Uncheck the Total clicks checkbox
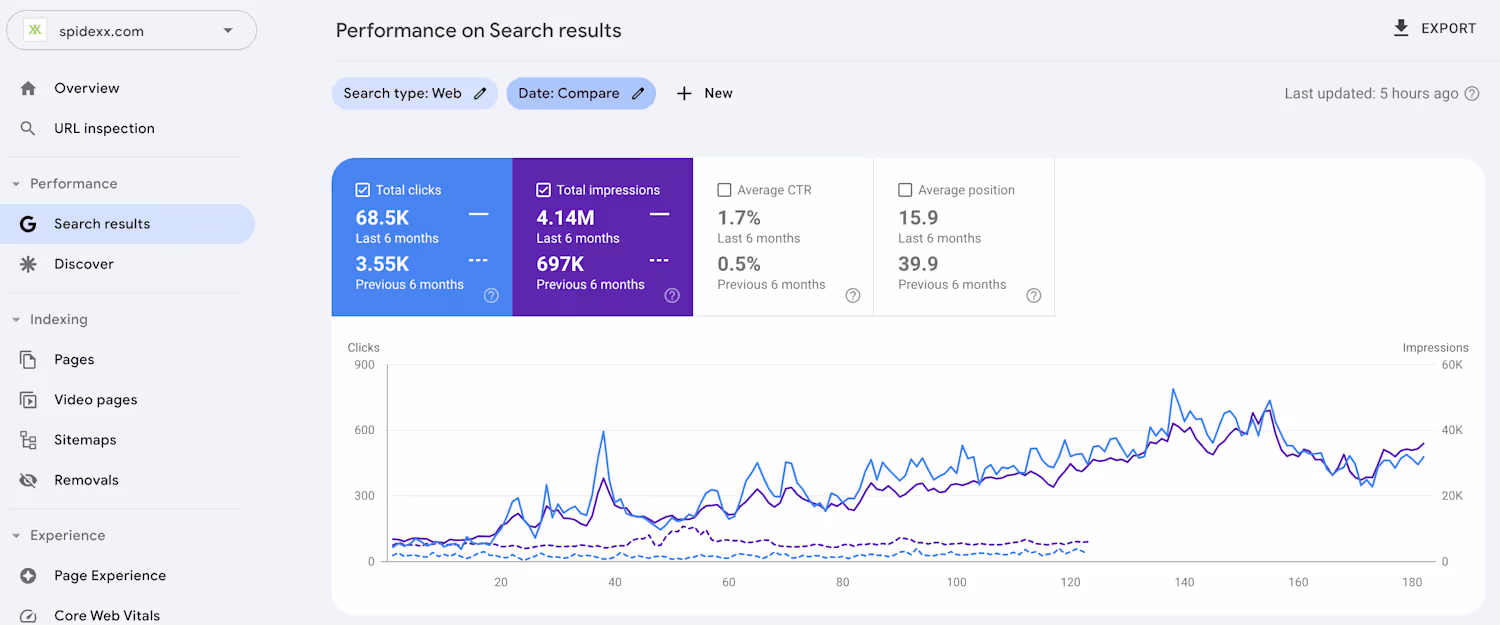Image resolution: width=1500 pixels, height=625 pixels. coord(363,190)
